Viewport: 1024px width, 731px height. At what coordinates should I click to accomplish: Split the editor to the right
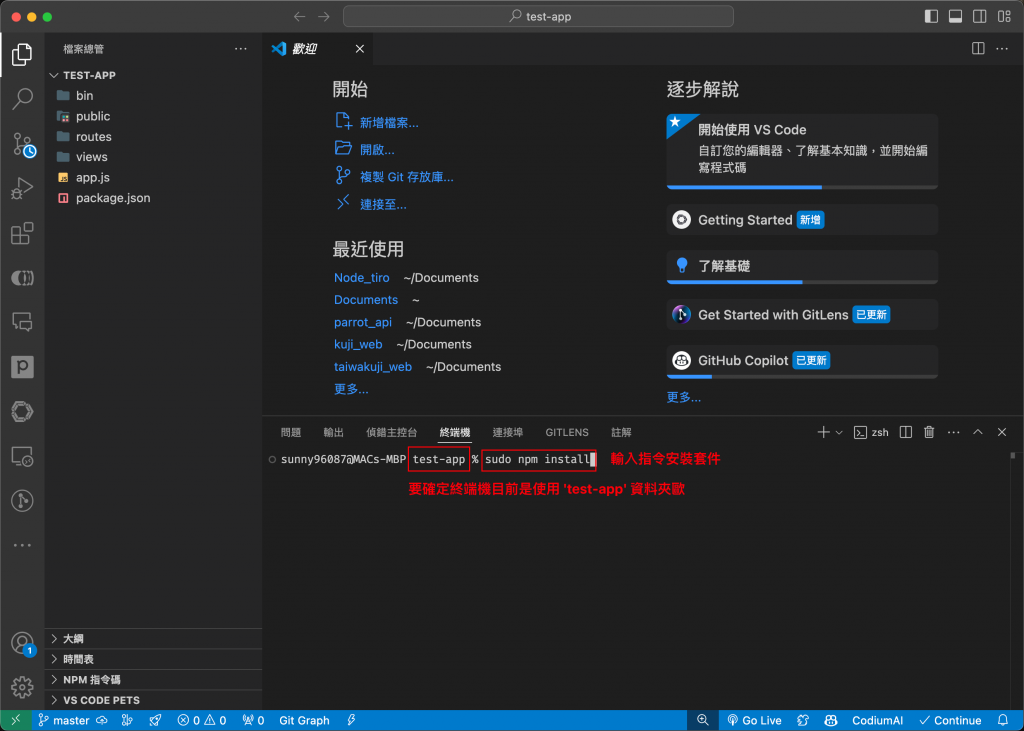click(x=978, y=48)
